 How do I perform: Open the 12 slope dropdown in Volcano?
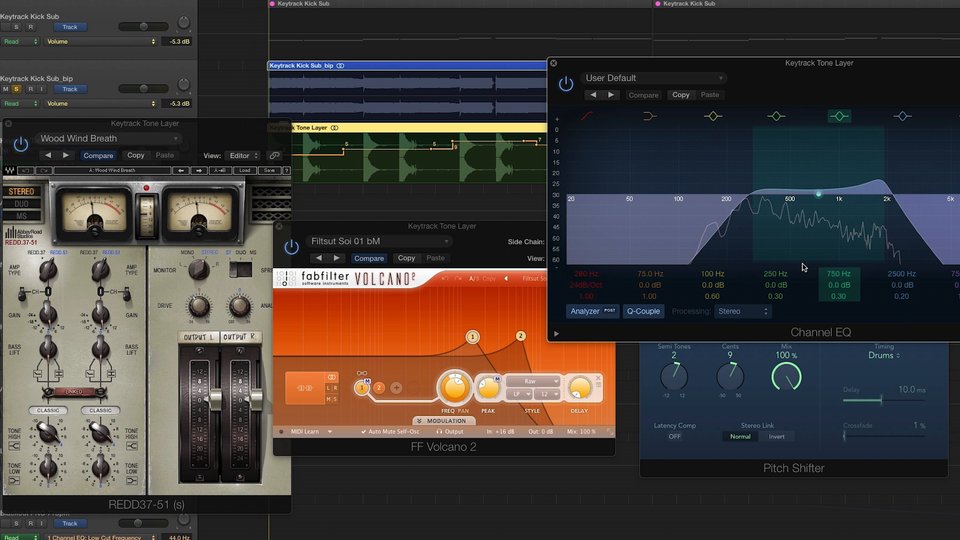pyautogui.click(x=546, y=394)
